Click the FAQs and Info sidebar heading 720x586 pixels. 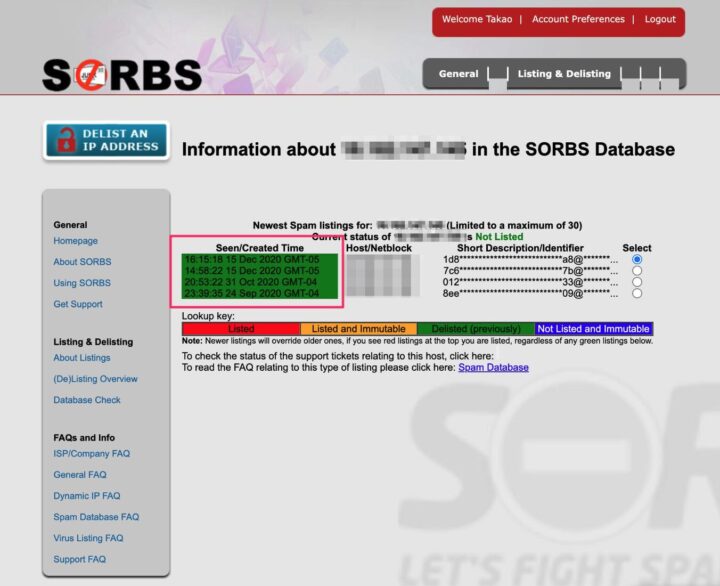(x=84, y=438)
